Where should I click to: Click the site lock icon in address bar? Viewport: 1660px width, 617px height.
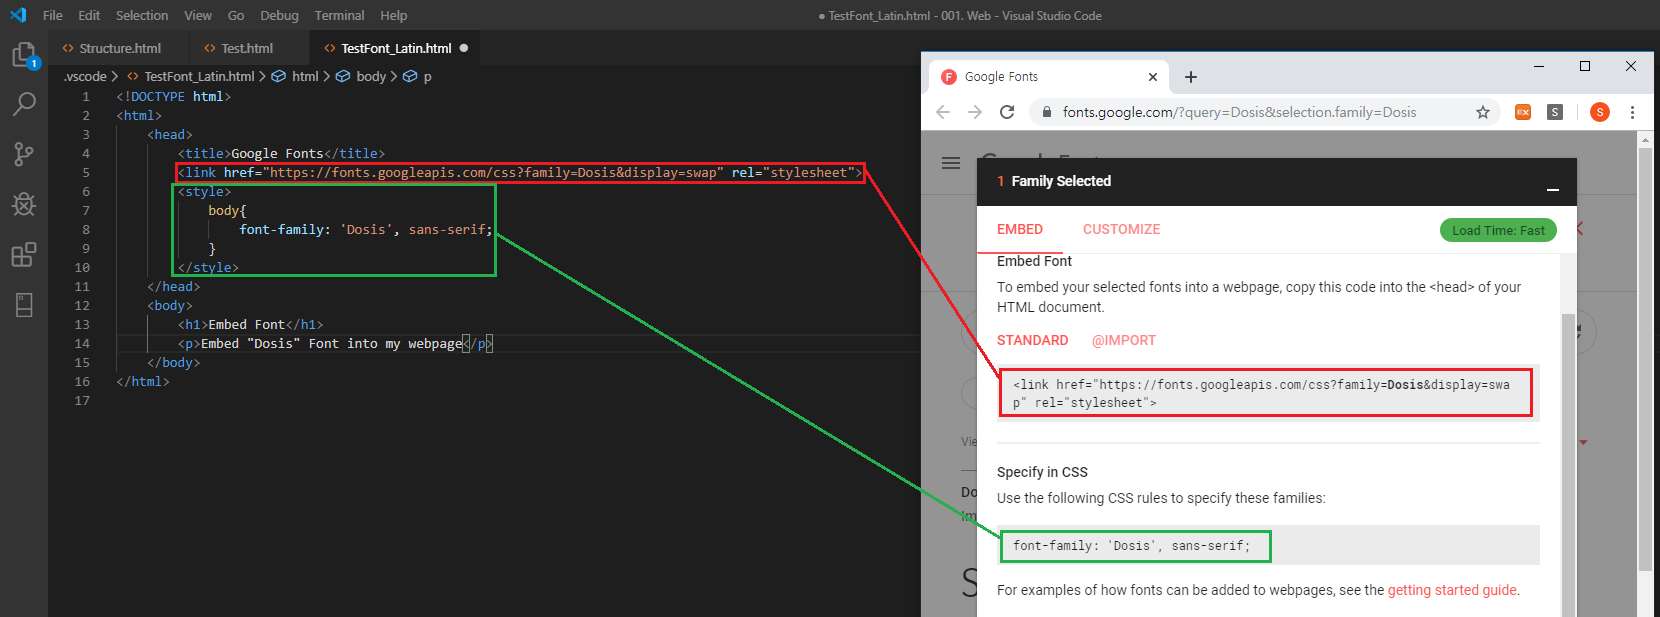(x=1047, y=112)
